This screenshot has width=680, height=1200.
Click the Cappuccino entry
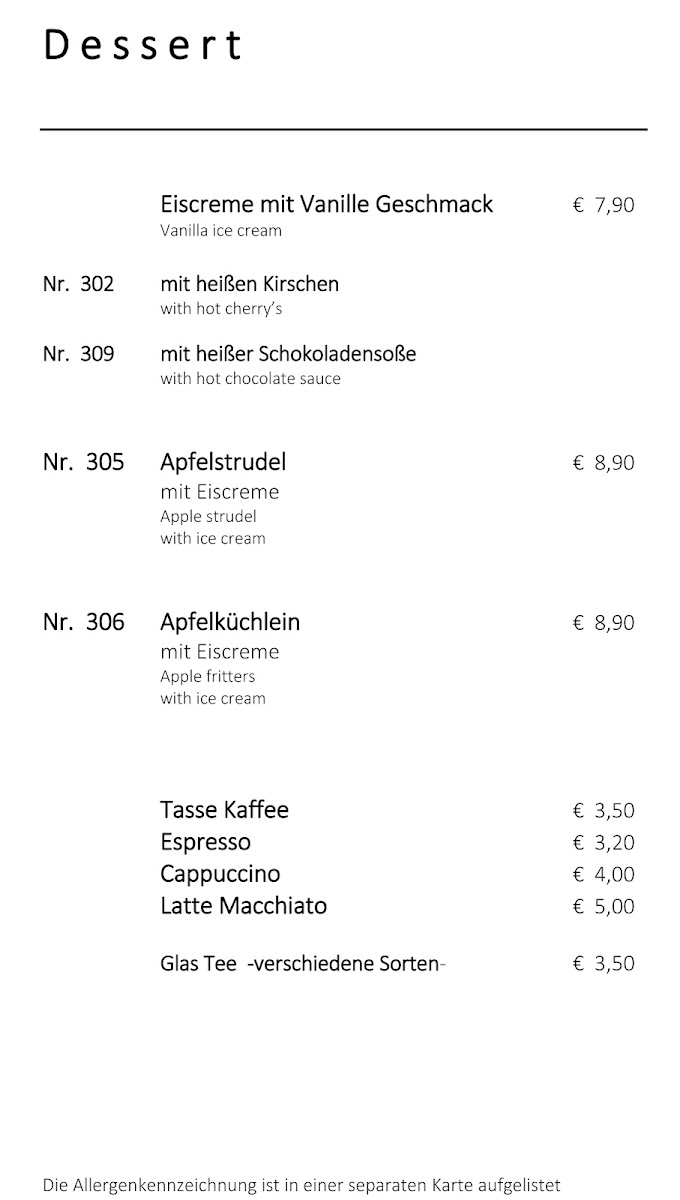click(220, 874)
